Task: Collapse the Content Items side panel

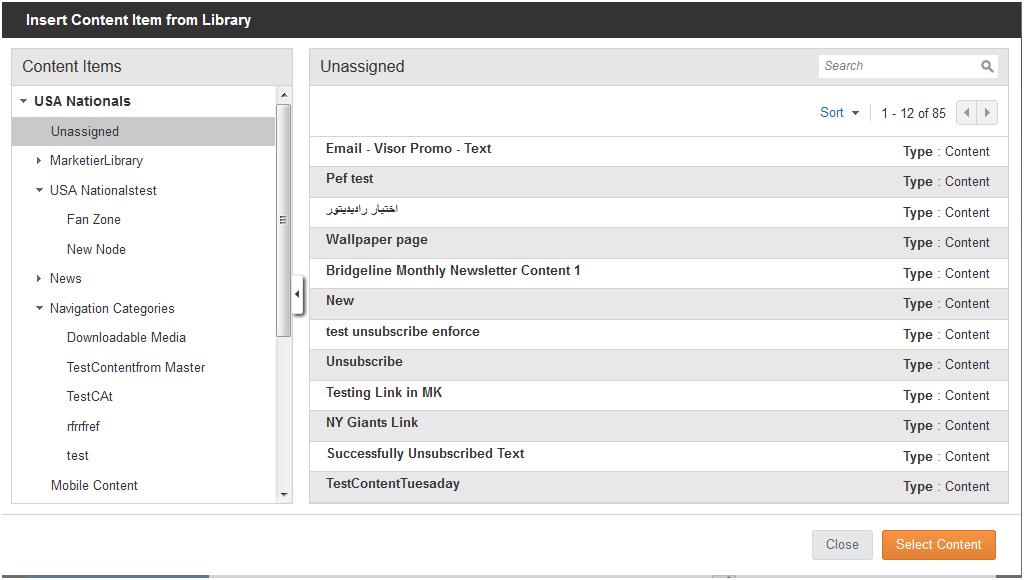Action: pos(297,294)
